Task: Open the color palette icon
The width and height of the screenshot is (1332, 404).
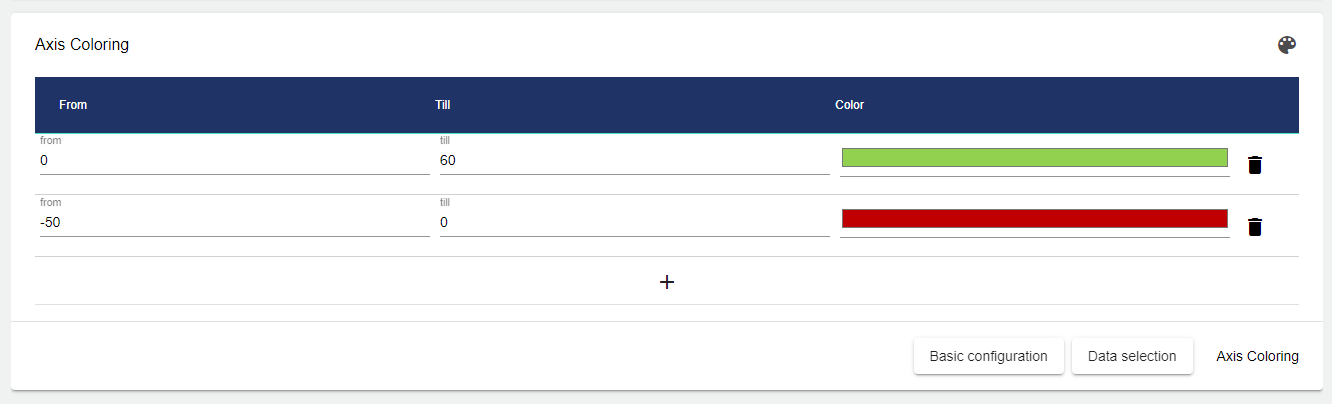Action: tap(1287, 45)
